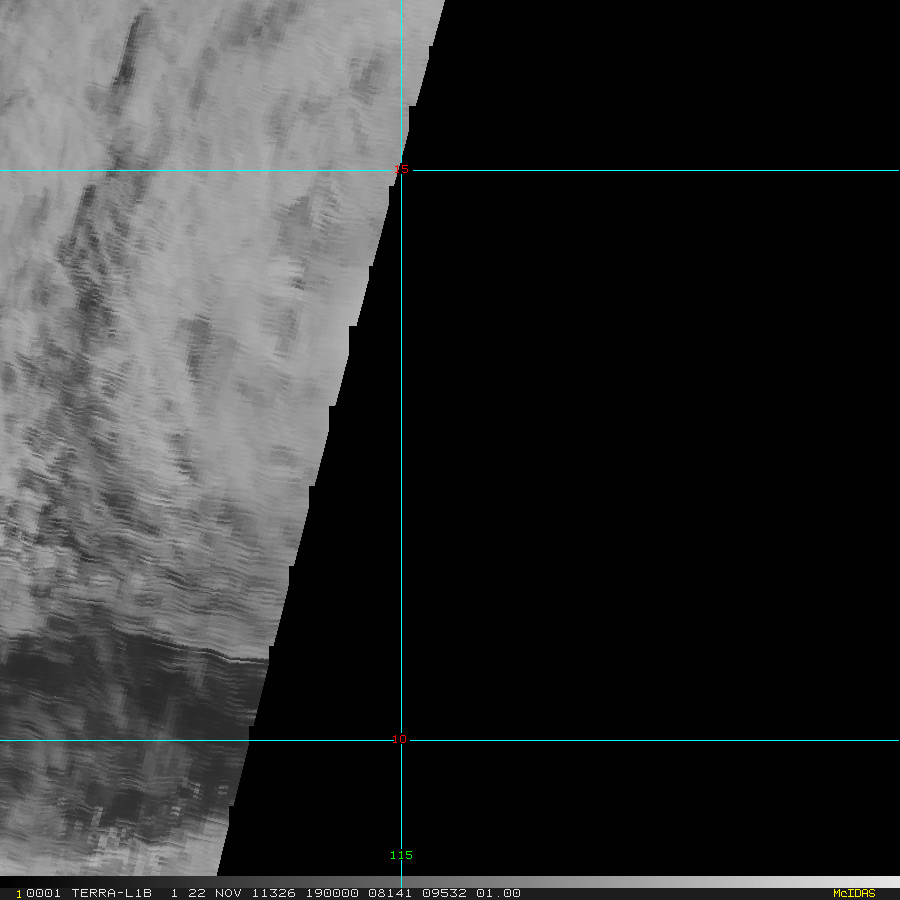Select the 01.00 resolution value

pyautogui.click(x=498, y=893)
